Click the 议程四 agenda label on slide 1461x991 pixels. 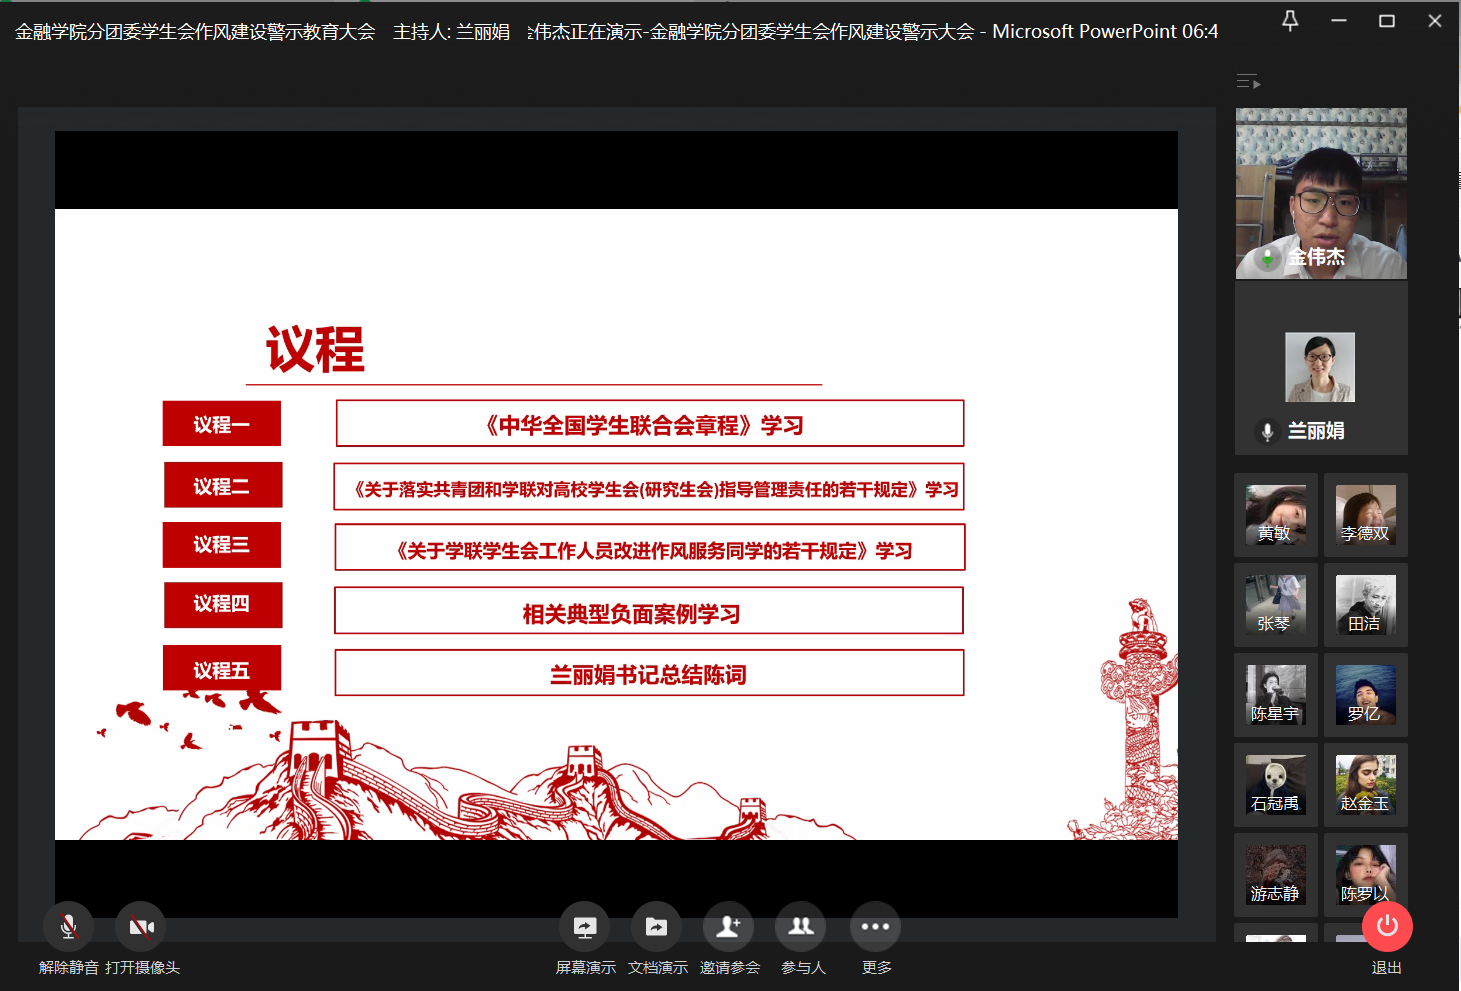pos(223,605)
